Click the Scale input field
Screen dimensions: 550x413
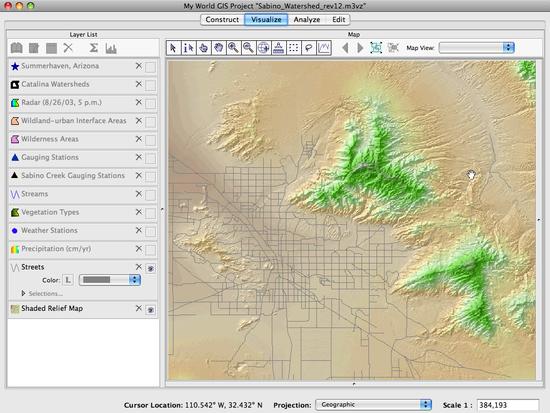tap(508, 405)
